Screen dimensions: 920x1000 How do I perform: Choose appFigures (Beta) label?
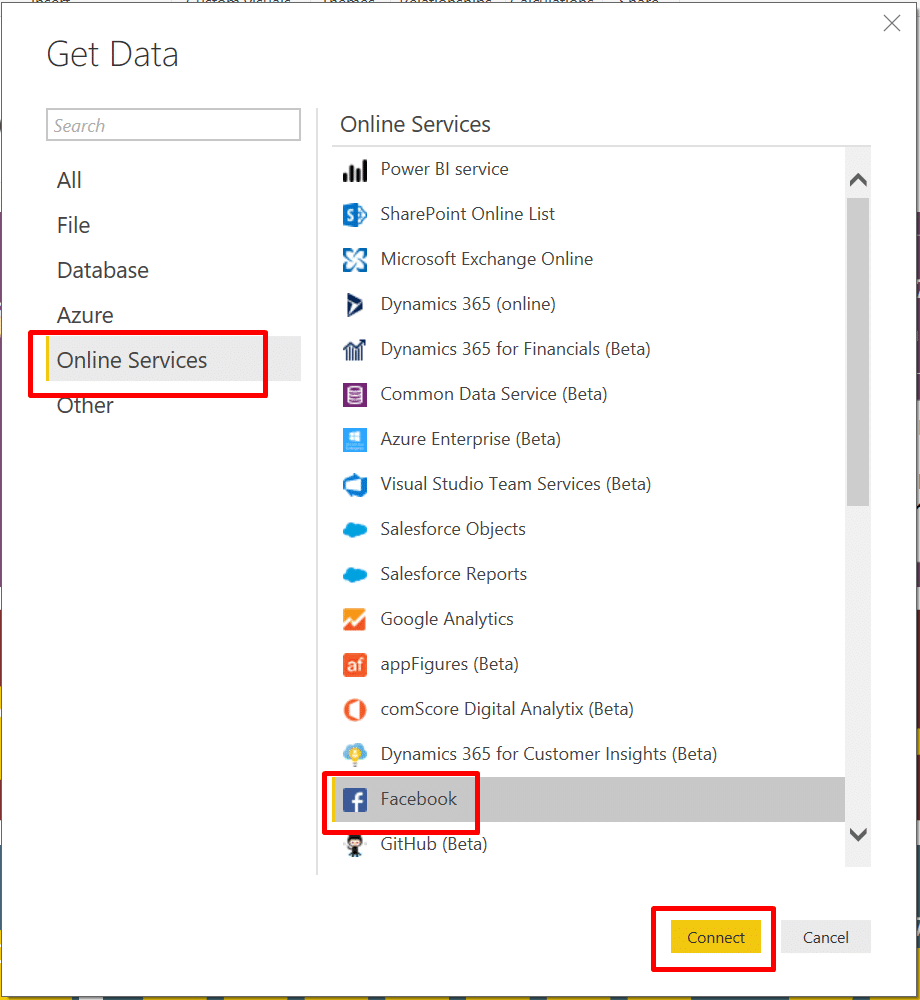(x=449, y=664)
